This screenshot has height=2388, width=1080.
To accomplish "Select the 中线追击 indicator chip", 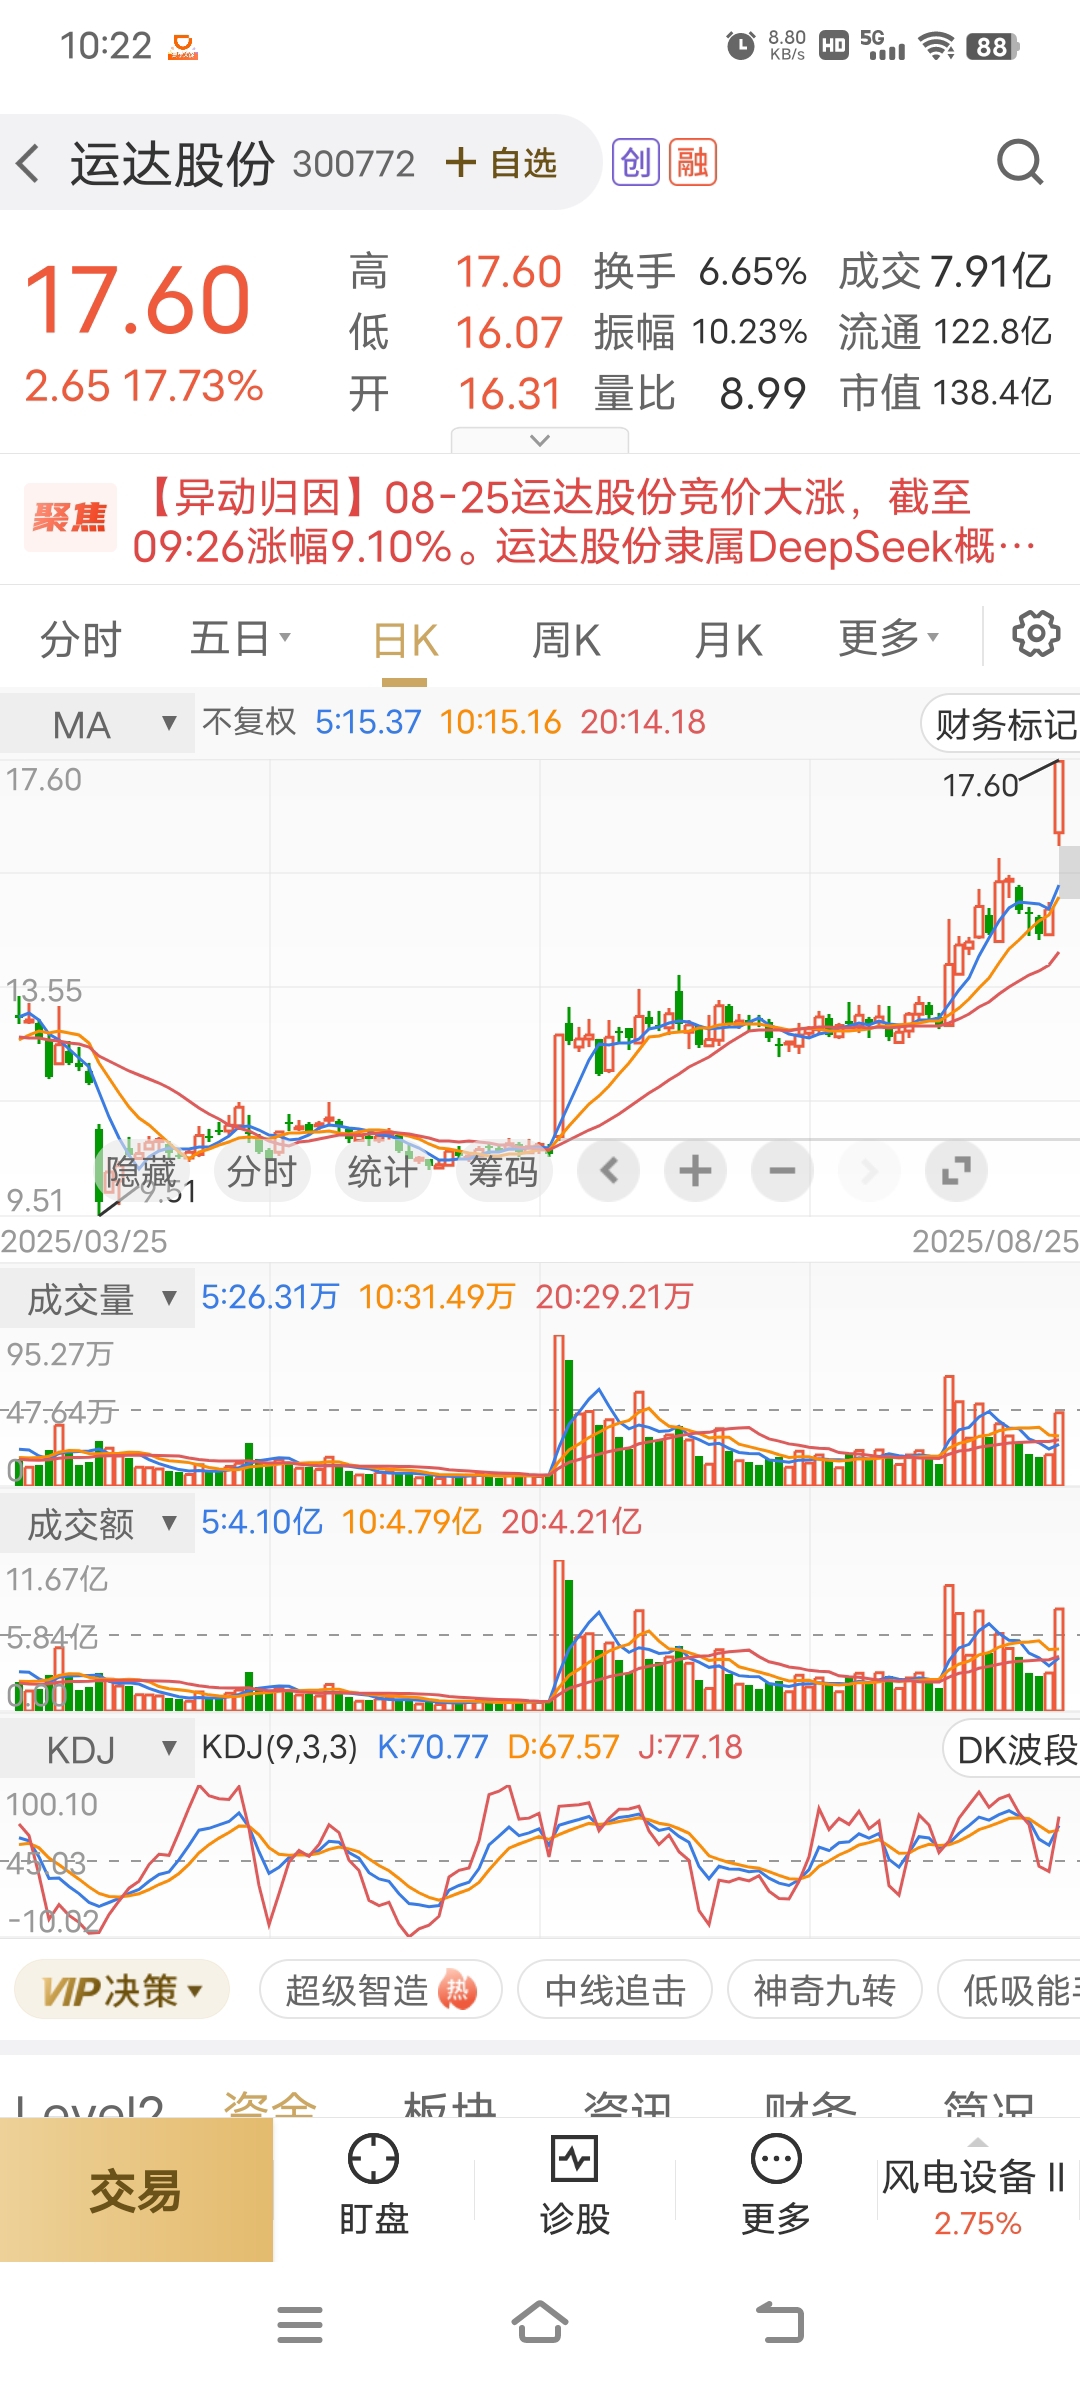I will (x=615, y=1991).
